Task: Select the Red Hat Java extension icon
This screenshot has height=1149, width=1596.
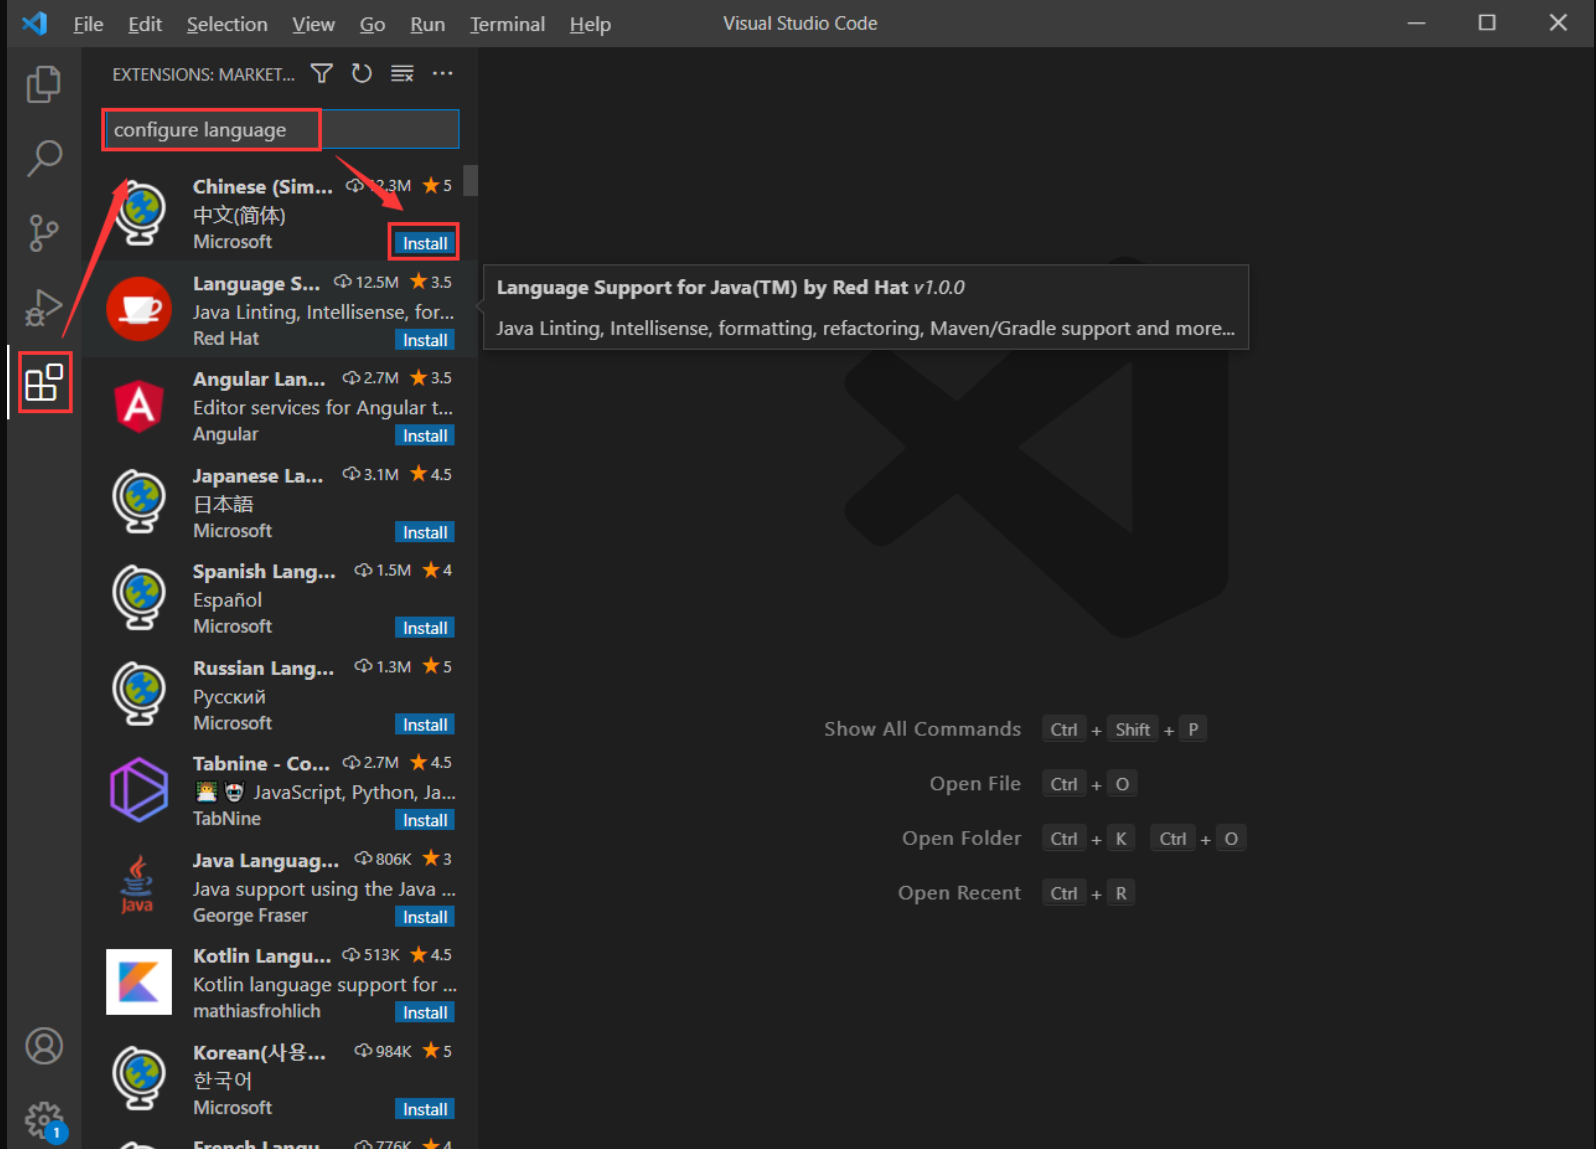Action: (139, 309)
